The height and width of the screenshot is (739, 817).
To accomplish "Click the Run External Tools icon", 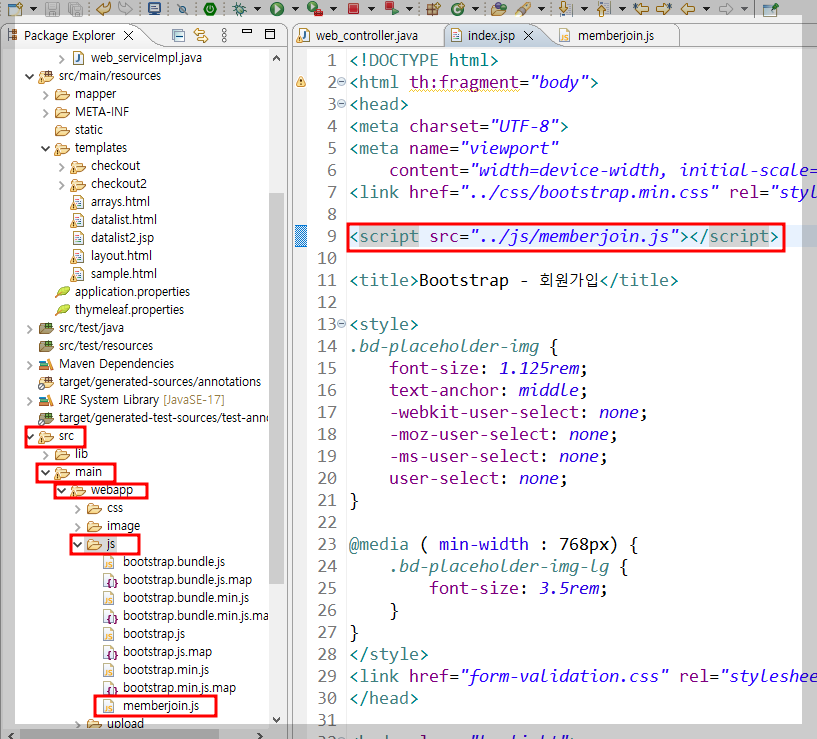I will 315,8.
